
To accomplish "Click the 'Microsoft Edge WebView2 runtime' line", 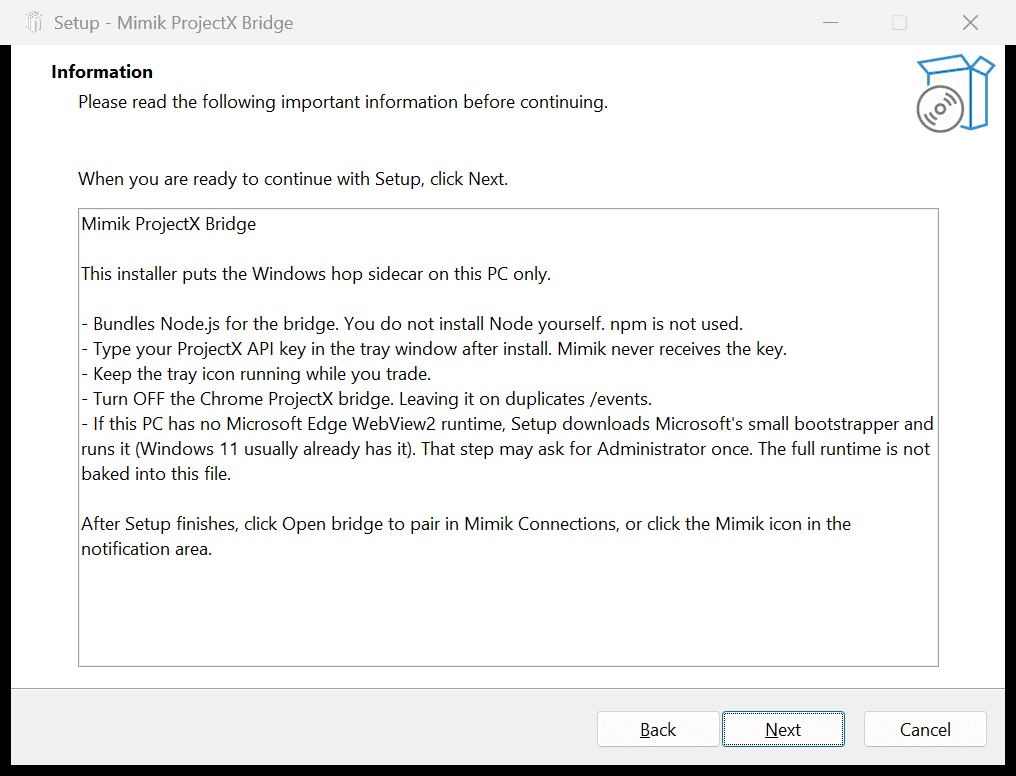I will [507, 424].
